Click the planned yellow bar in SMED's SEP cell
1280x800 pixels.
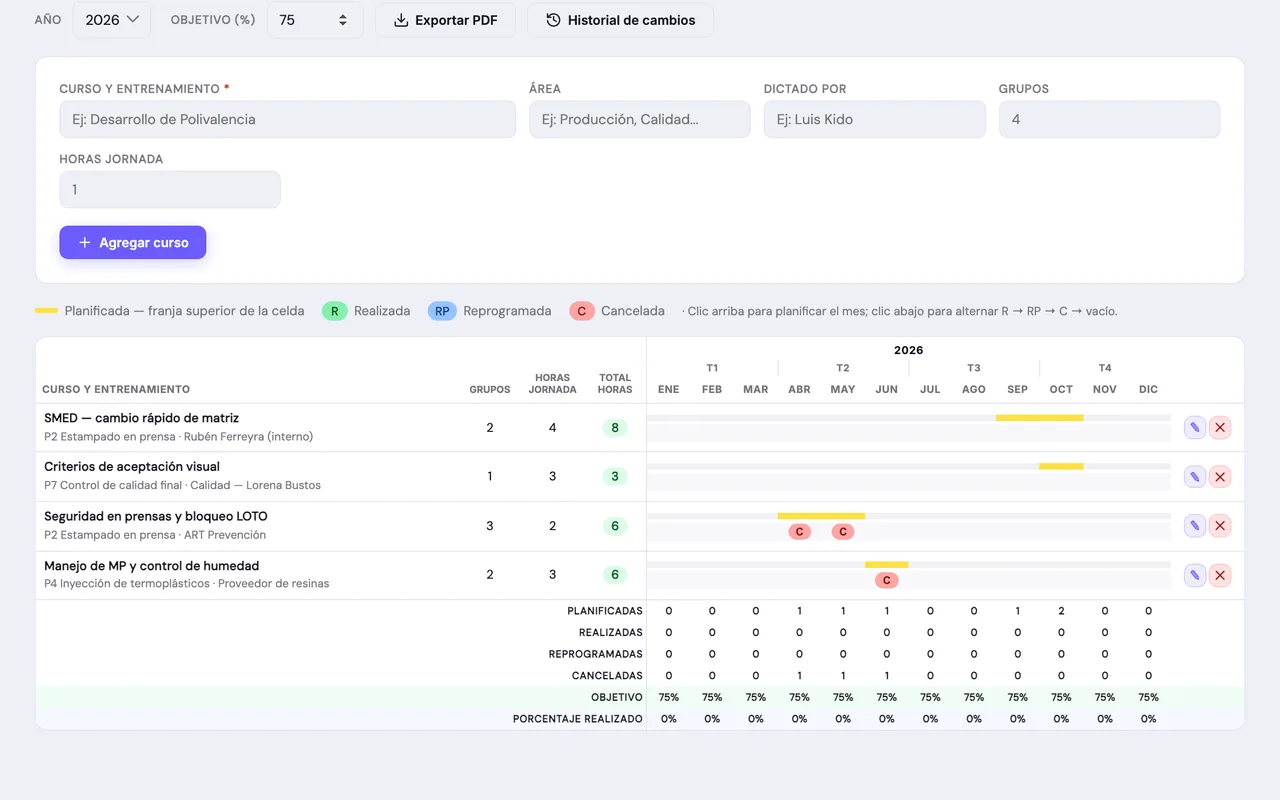click(x=1017, y=418)
